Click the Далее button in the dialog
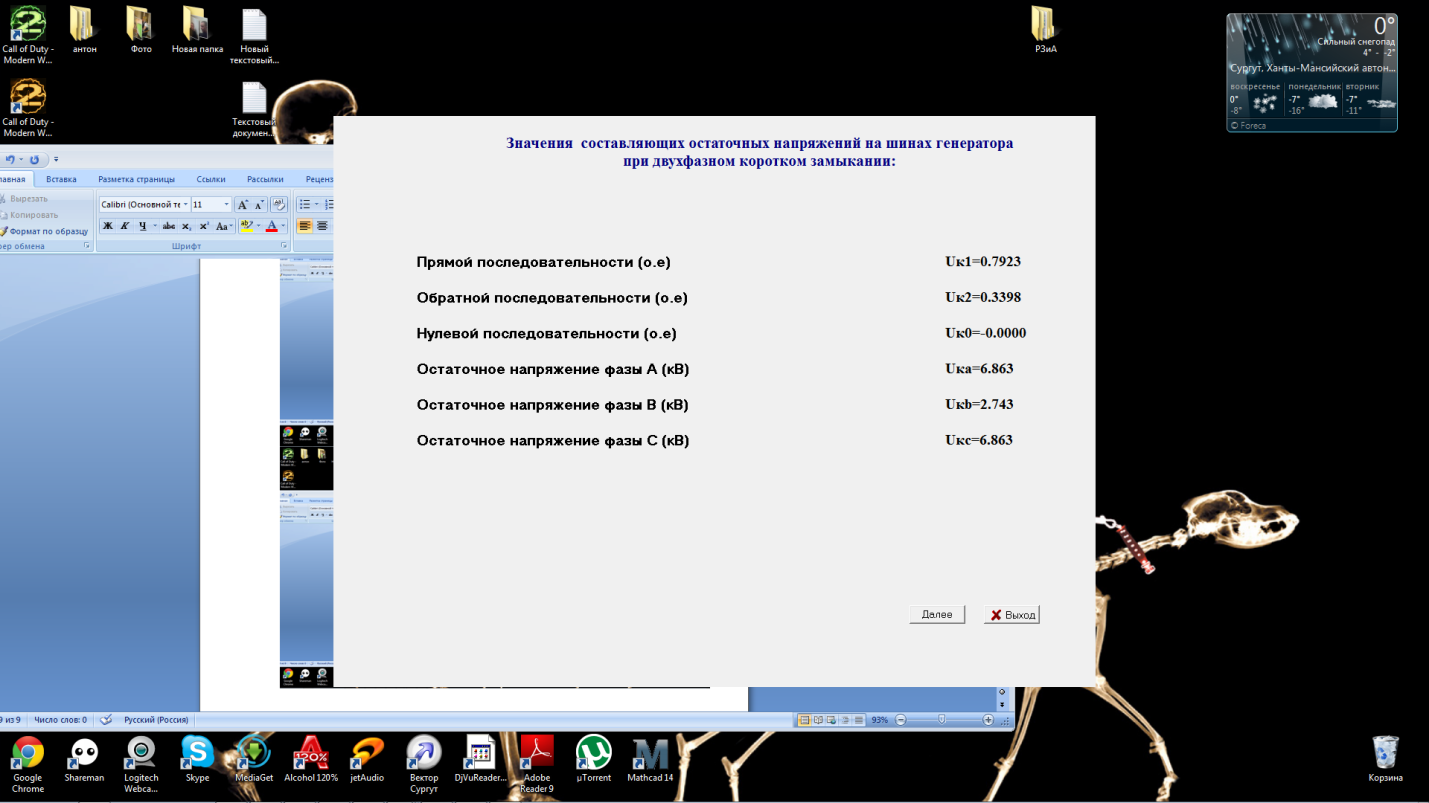 (937, 614)
